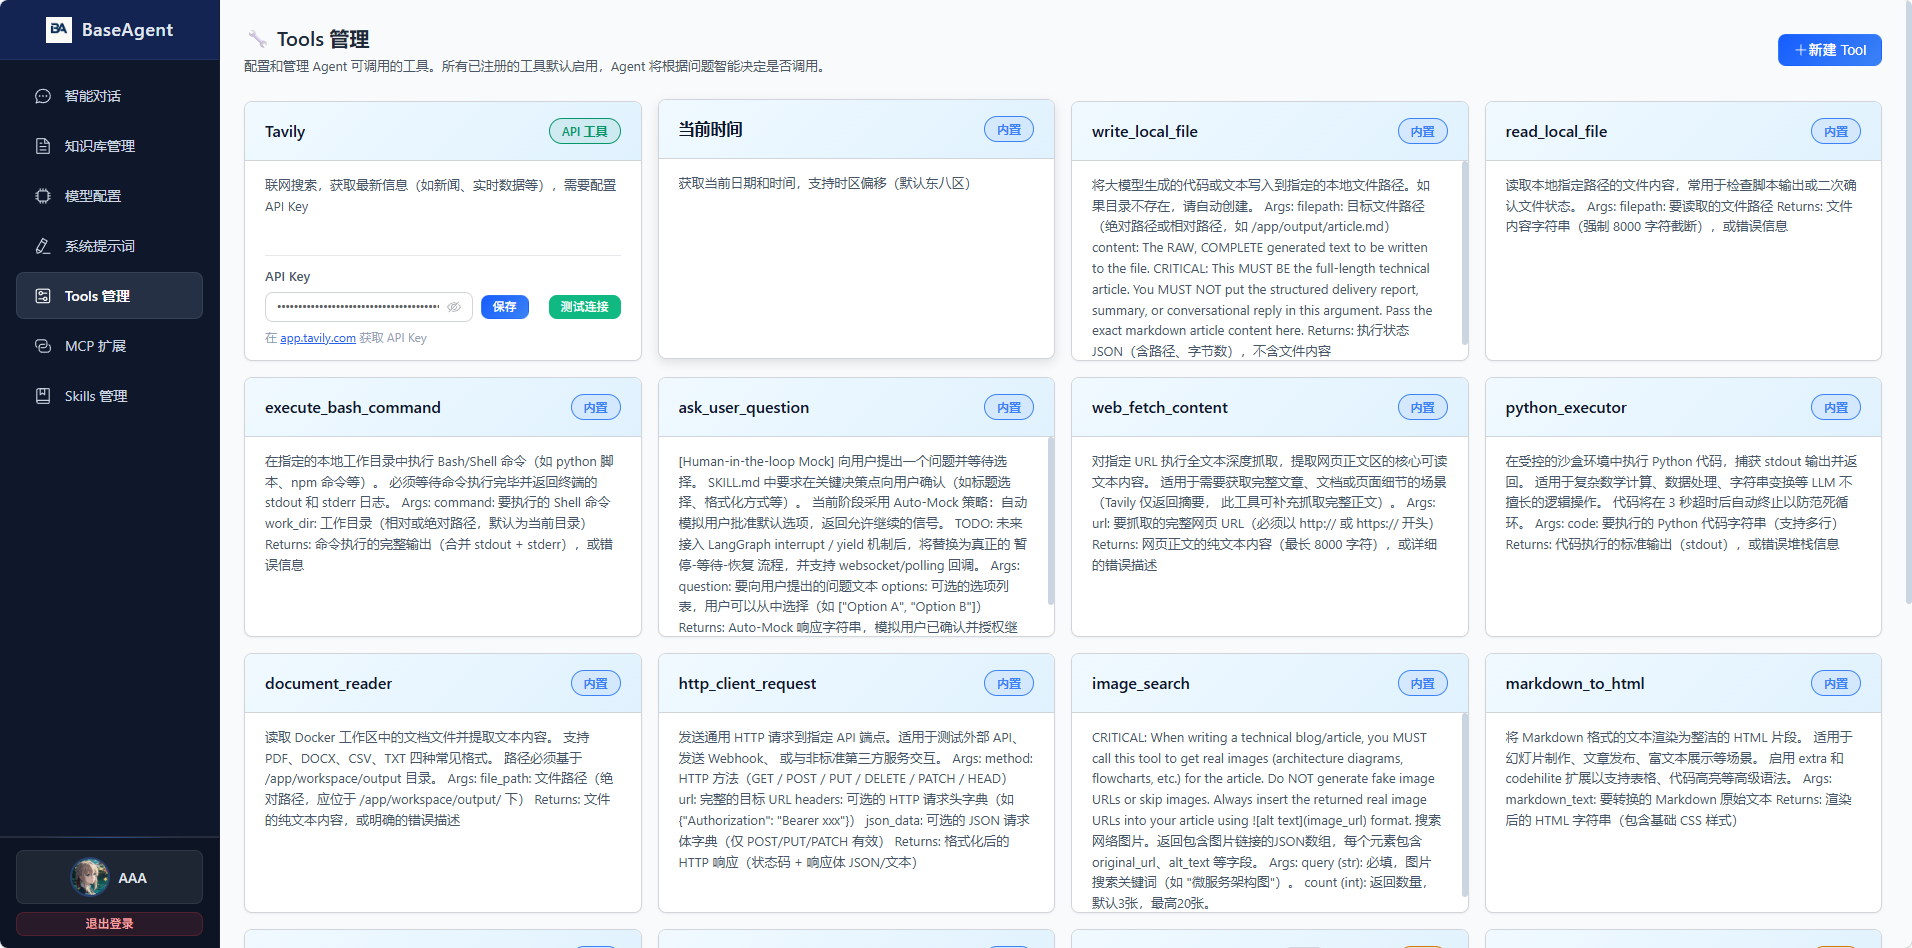Click the 内置 badge on web_fetch_content
The width and height of the screenshot is (1912, 948).
pyautogui.click(x=1423, y=407)
